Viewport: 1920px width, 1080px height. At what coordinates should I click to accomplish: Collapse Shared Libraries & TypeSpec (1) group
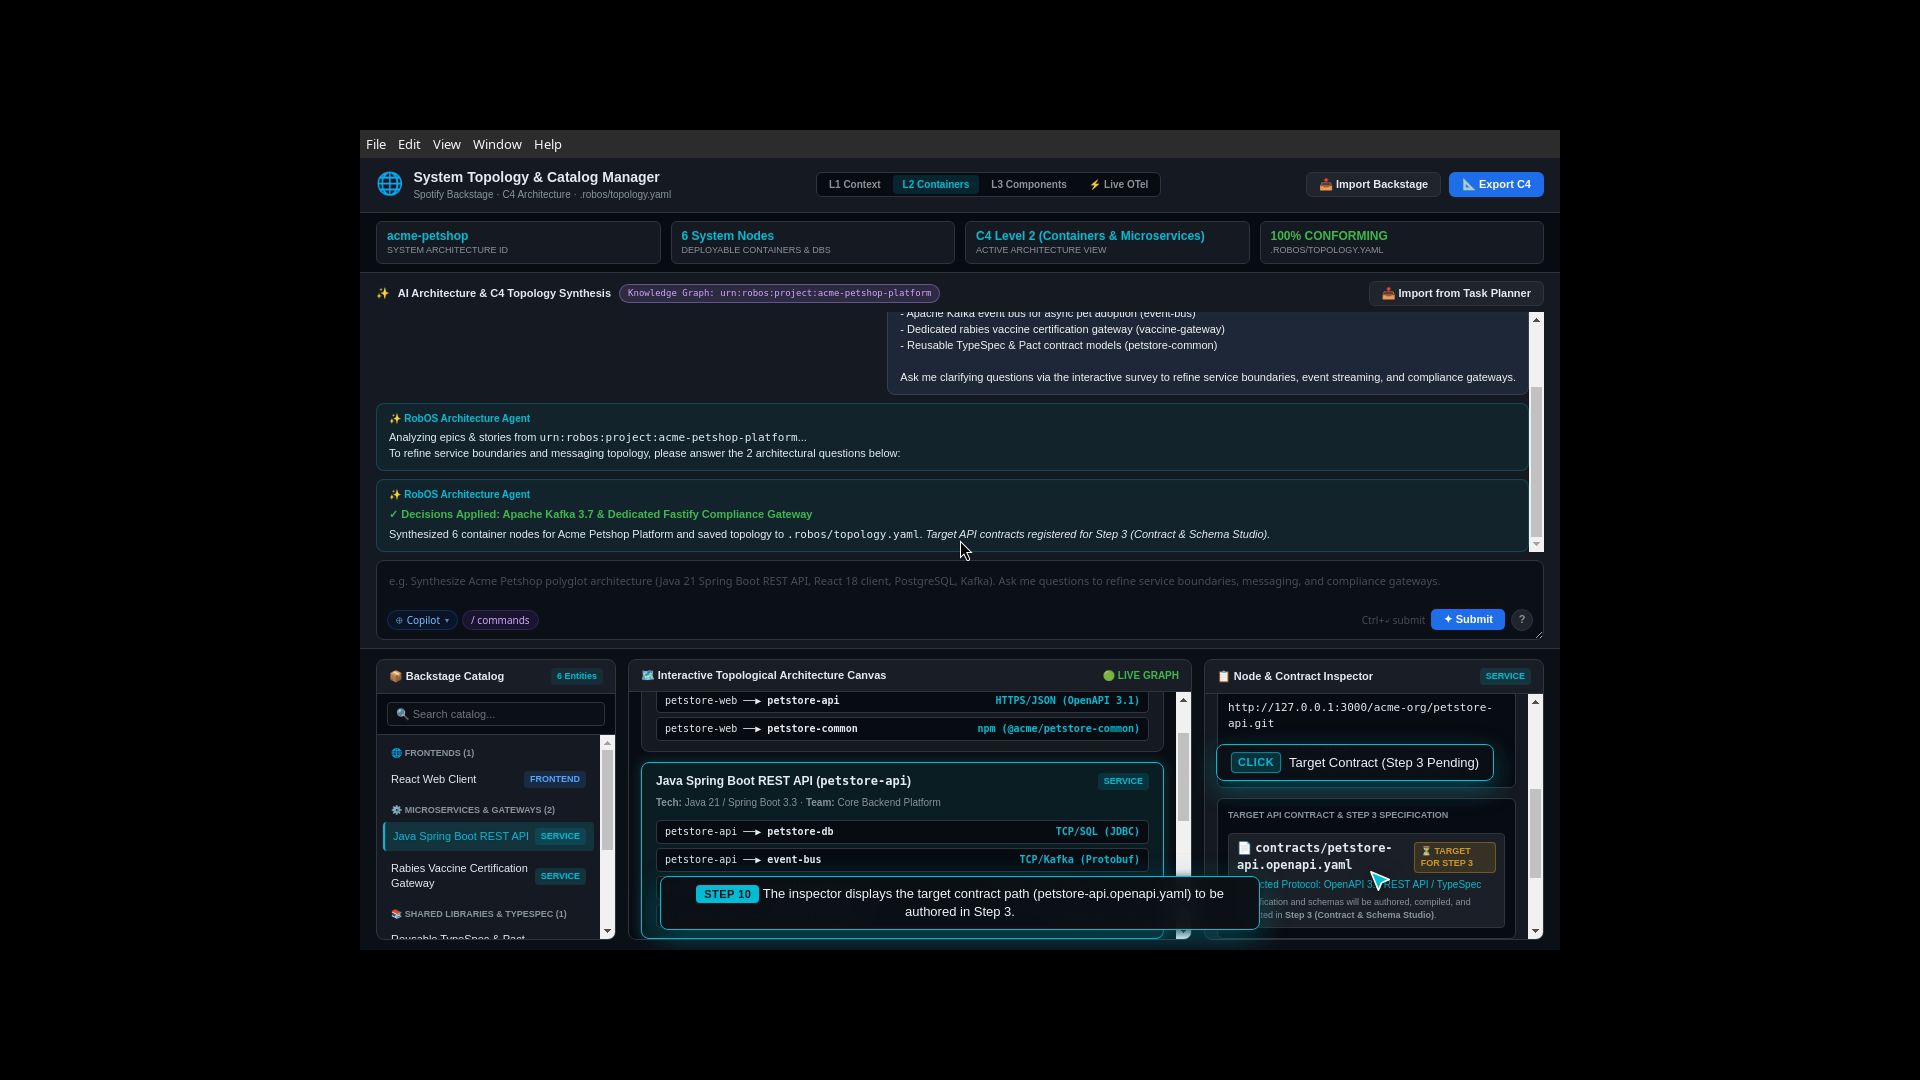point(479,914)
